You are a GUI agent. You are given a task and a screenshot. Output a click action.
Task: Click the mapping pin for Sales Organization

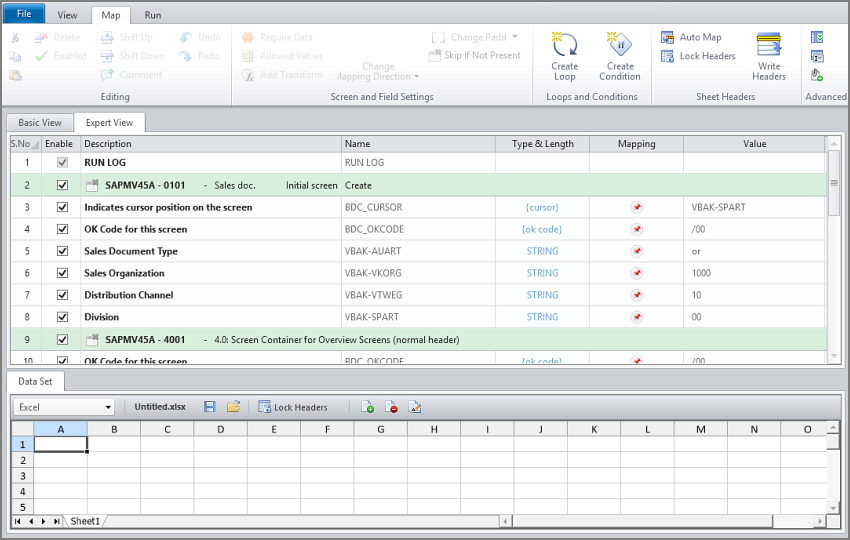(636, 273)
